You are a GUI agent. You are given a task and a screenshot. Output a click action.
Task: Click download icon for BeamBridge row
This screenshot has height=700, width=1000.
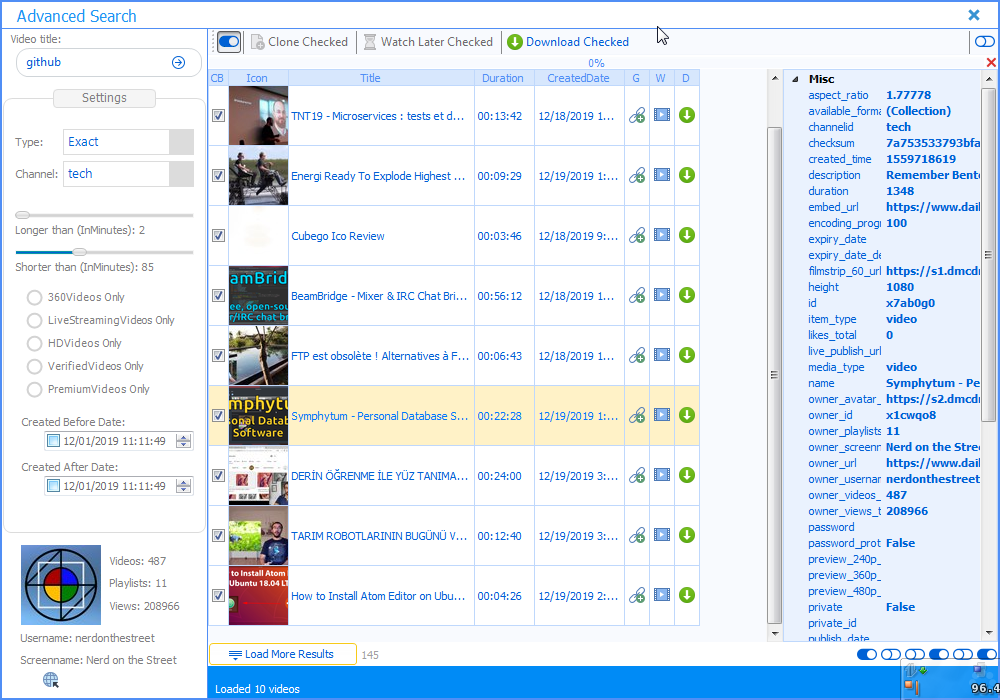tap(686, 295)
